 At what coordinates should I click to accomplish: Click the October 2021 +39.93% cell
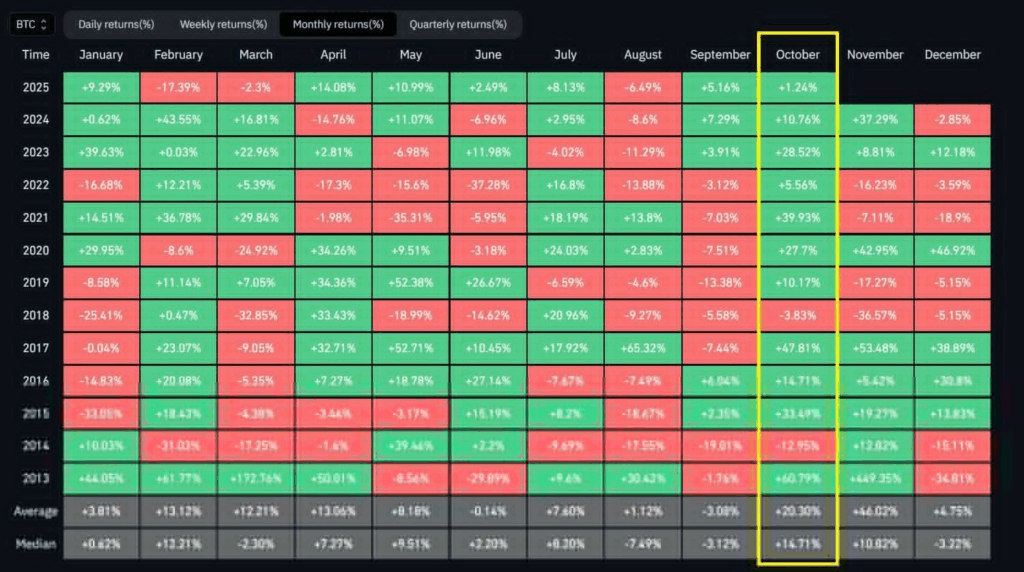coord(797,218)
